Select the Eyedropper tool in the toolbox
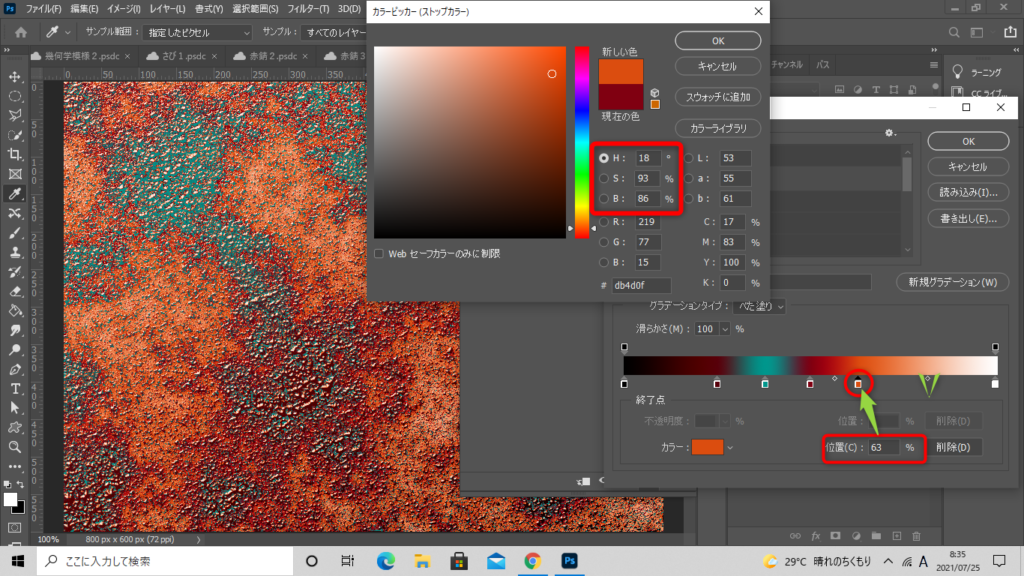Image resolution: width=1024 pixels, height=576 pixels. click(x=14, y=194)
